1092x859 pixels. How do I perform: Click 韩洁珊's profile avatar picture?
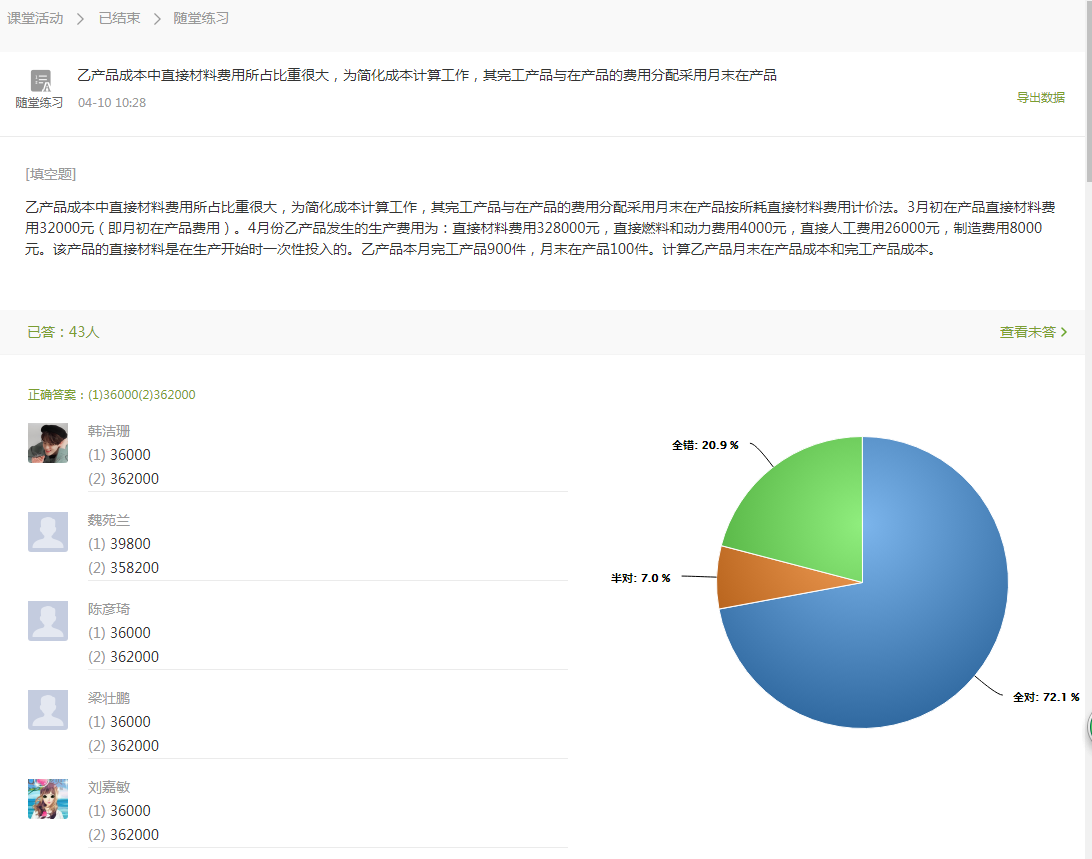[x=47, y=442]
